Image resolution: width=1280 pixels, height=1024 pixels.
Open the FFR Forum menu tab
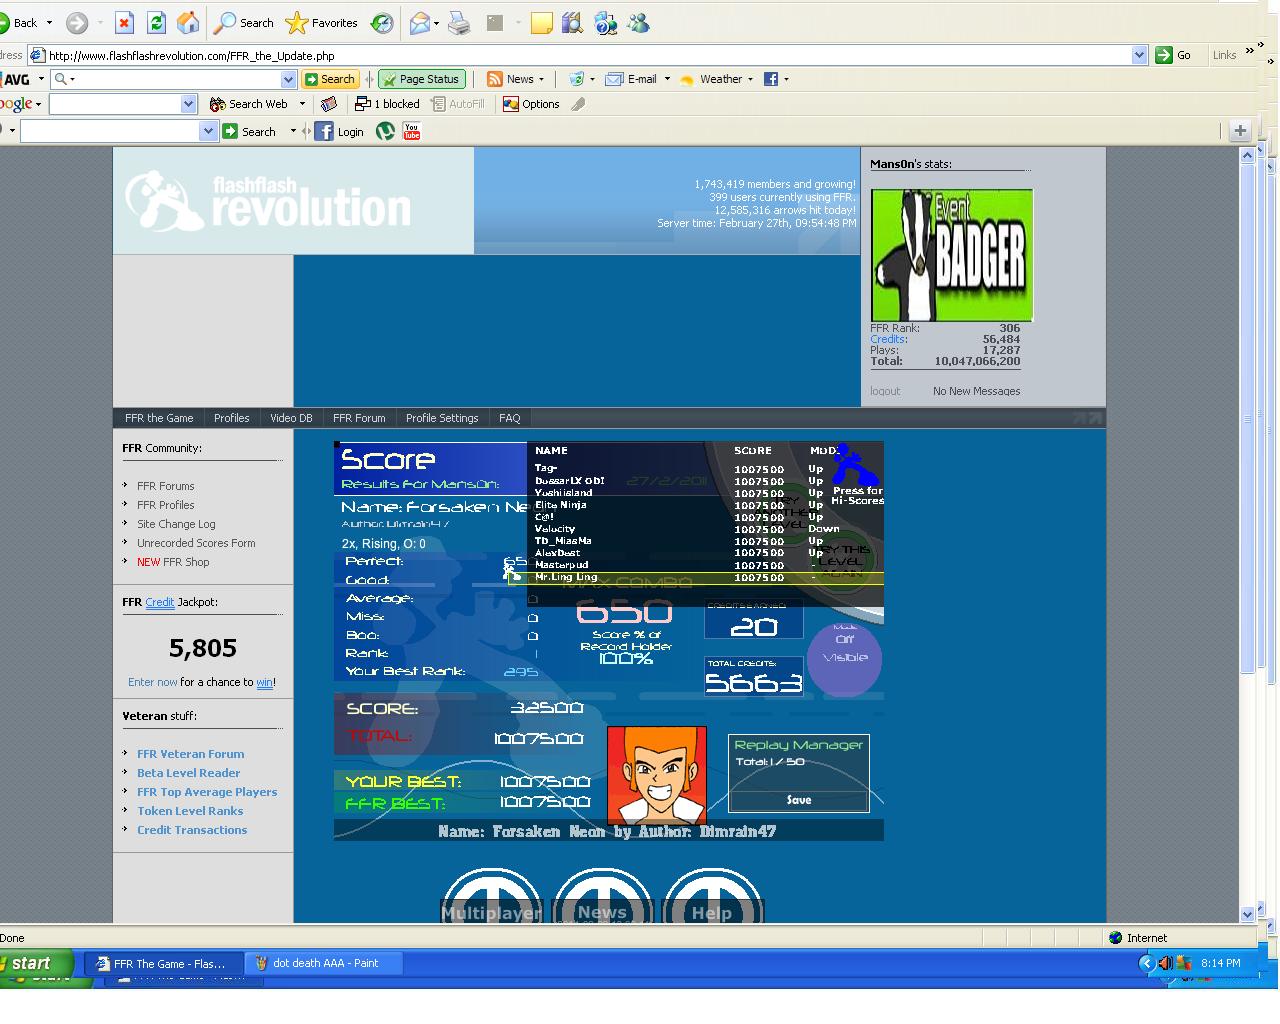[359, 418]
